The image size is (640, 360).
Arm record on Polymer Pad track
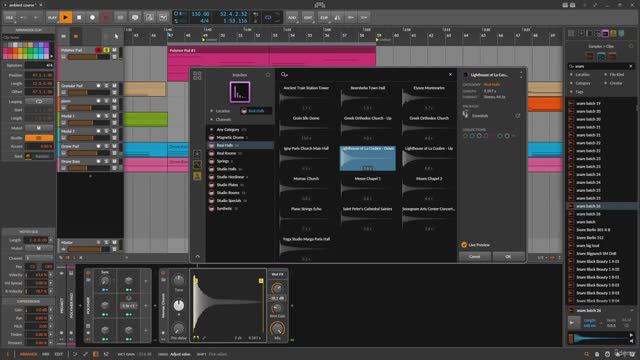(98, 50)
